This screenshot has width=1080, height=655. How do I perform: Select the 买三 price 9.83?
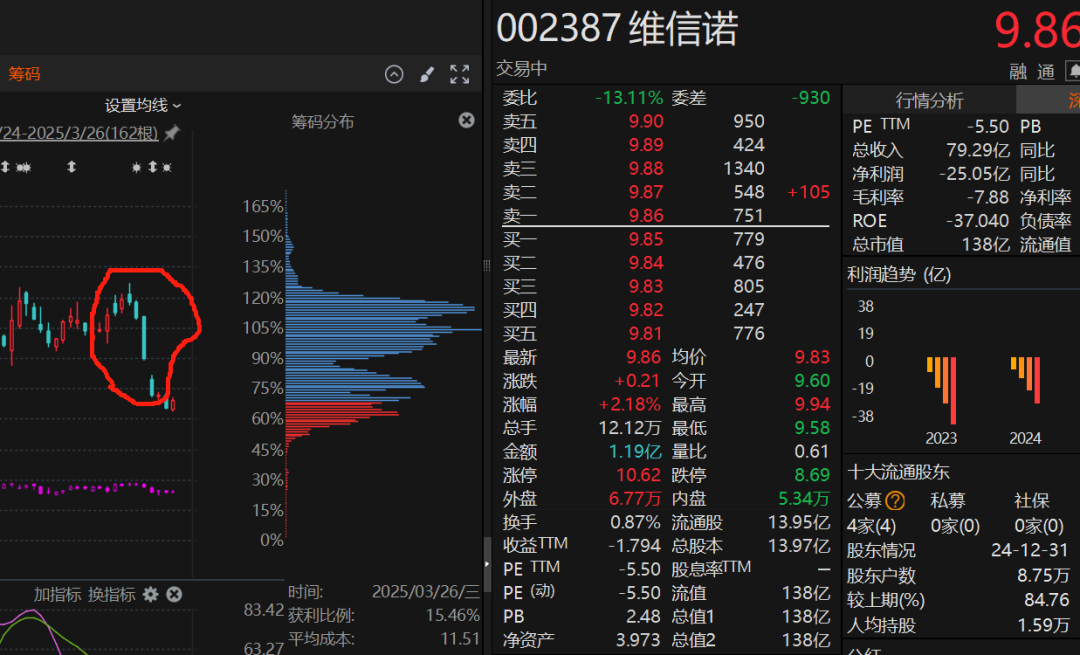(x=645, y=286)
